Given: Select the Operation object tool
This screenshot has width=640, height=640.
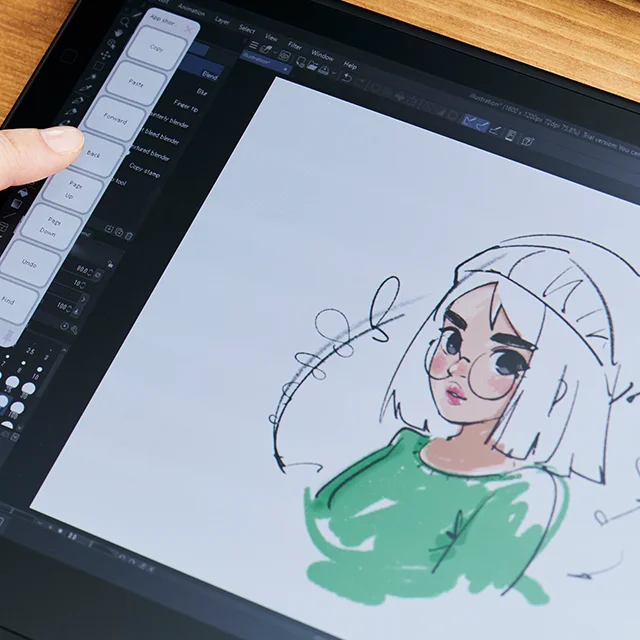Looking at the screenshot, I should point(111,43).
